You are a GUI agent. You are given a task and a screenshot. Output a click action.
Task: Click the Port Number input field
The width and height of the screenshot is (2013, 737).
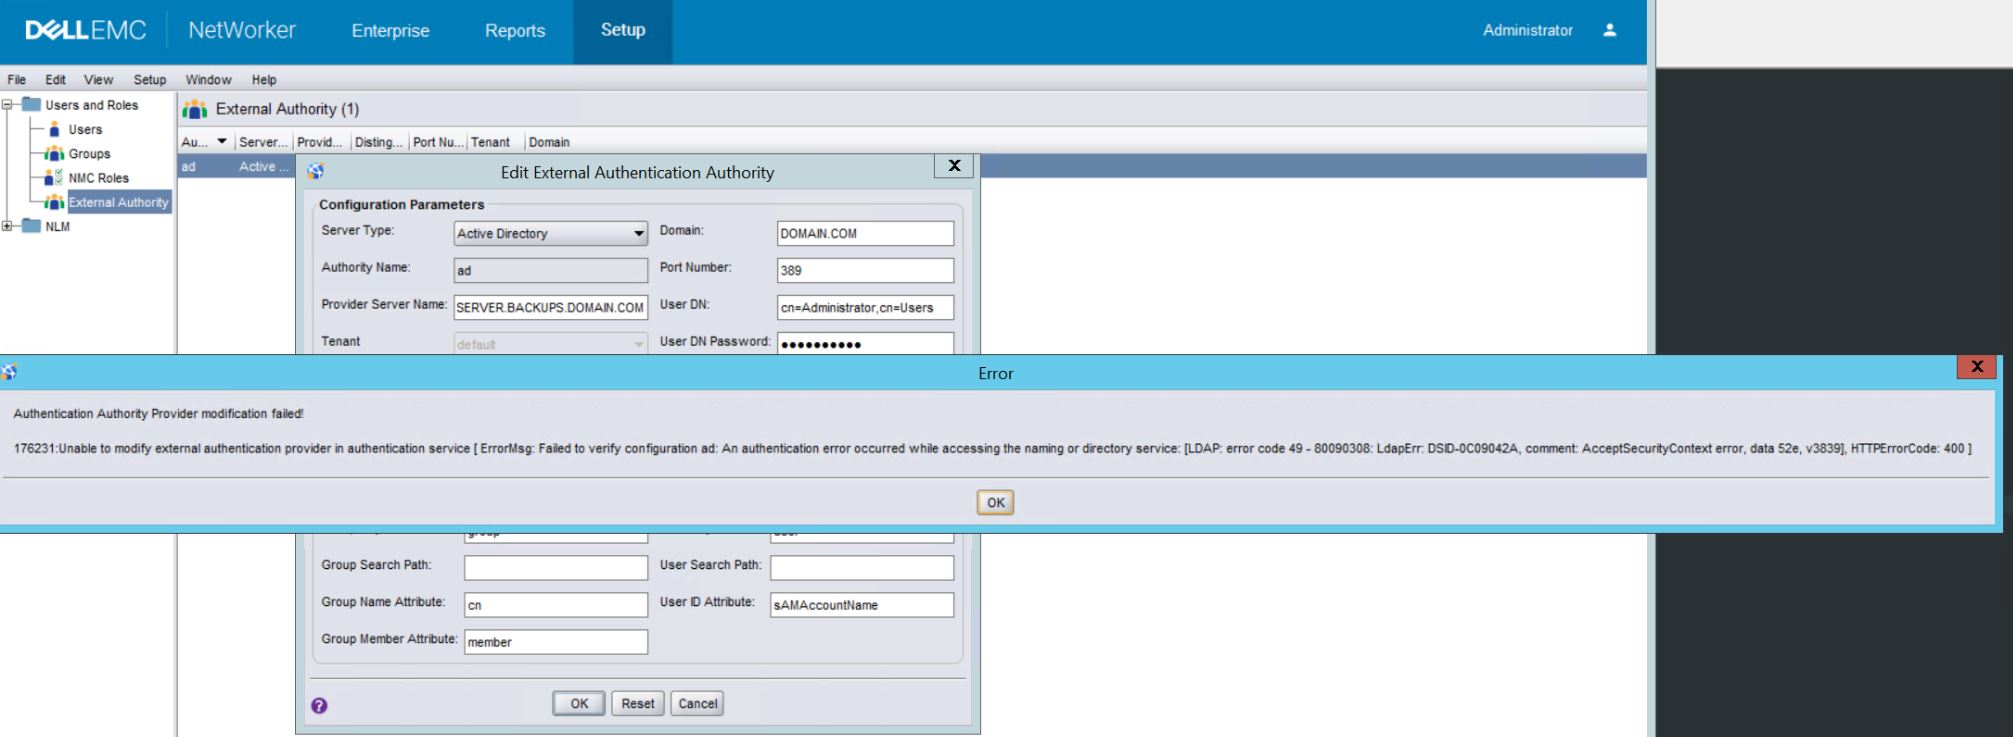click(x=865, y=271)
